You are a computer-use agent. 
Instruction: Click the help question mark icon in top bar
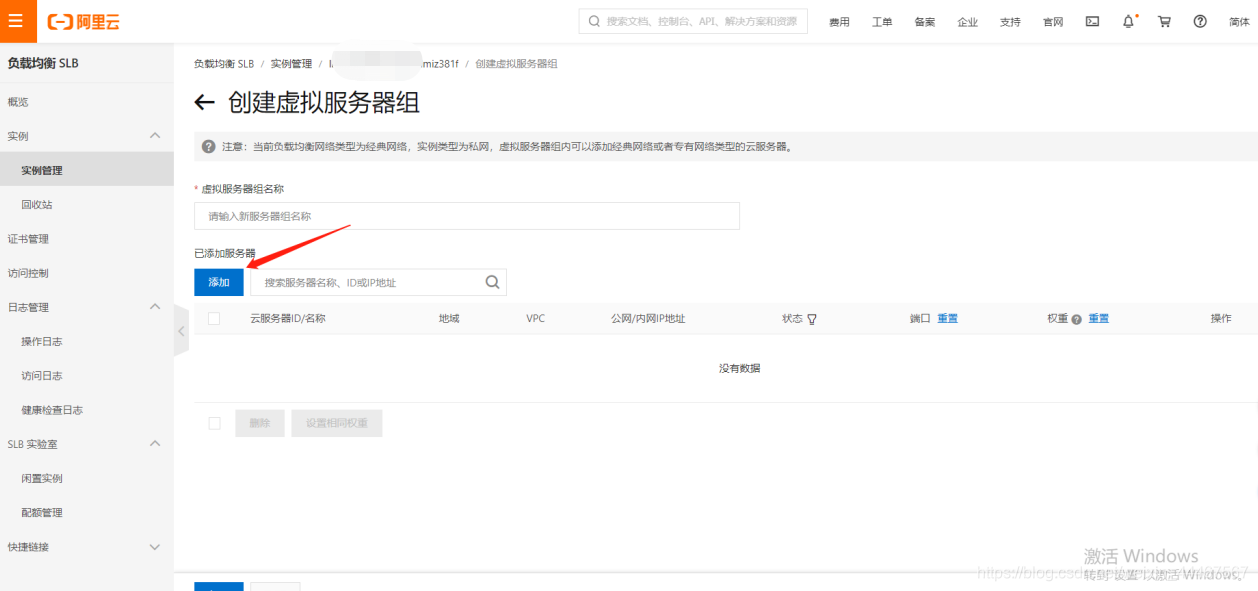tap(1199, 20)
